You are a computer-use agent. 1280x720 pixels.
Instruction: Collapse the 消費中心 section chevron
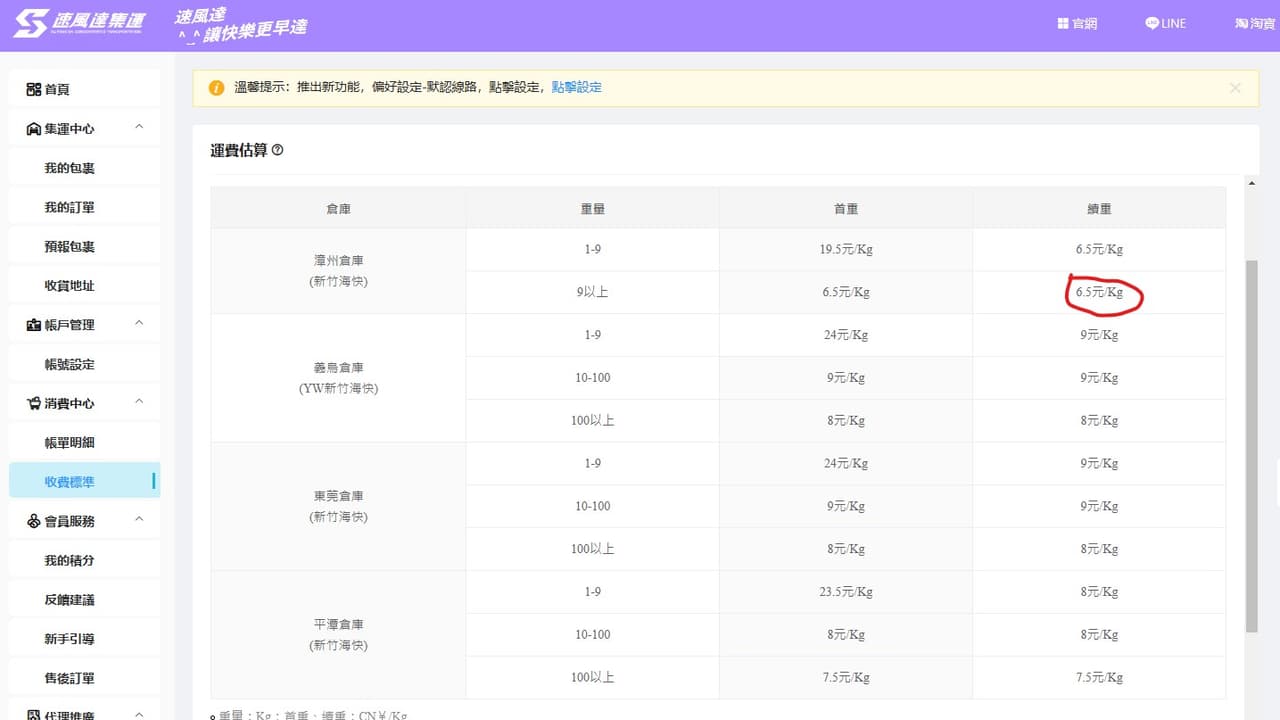coord(139,402)
